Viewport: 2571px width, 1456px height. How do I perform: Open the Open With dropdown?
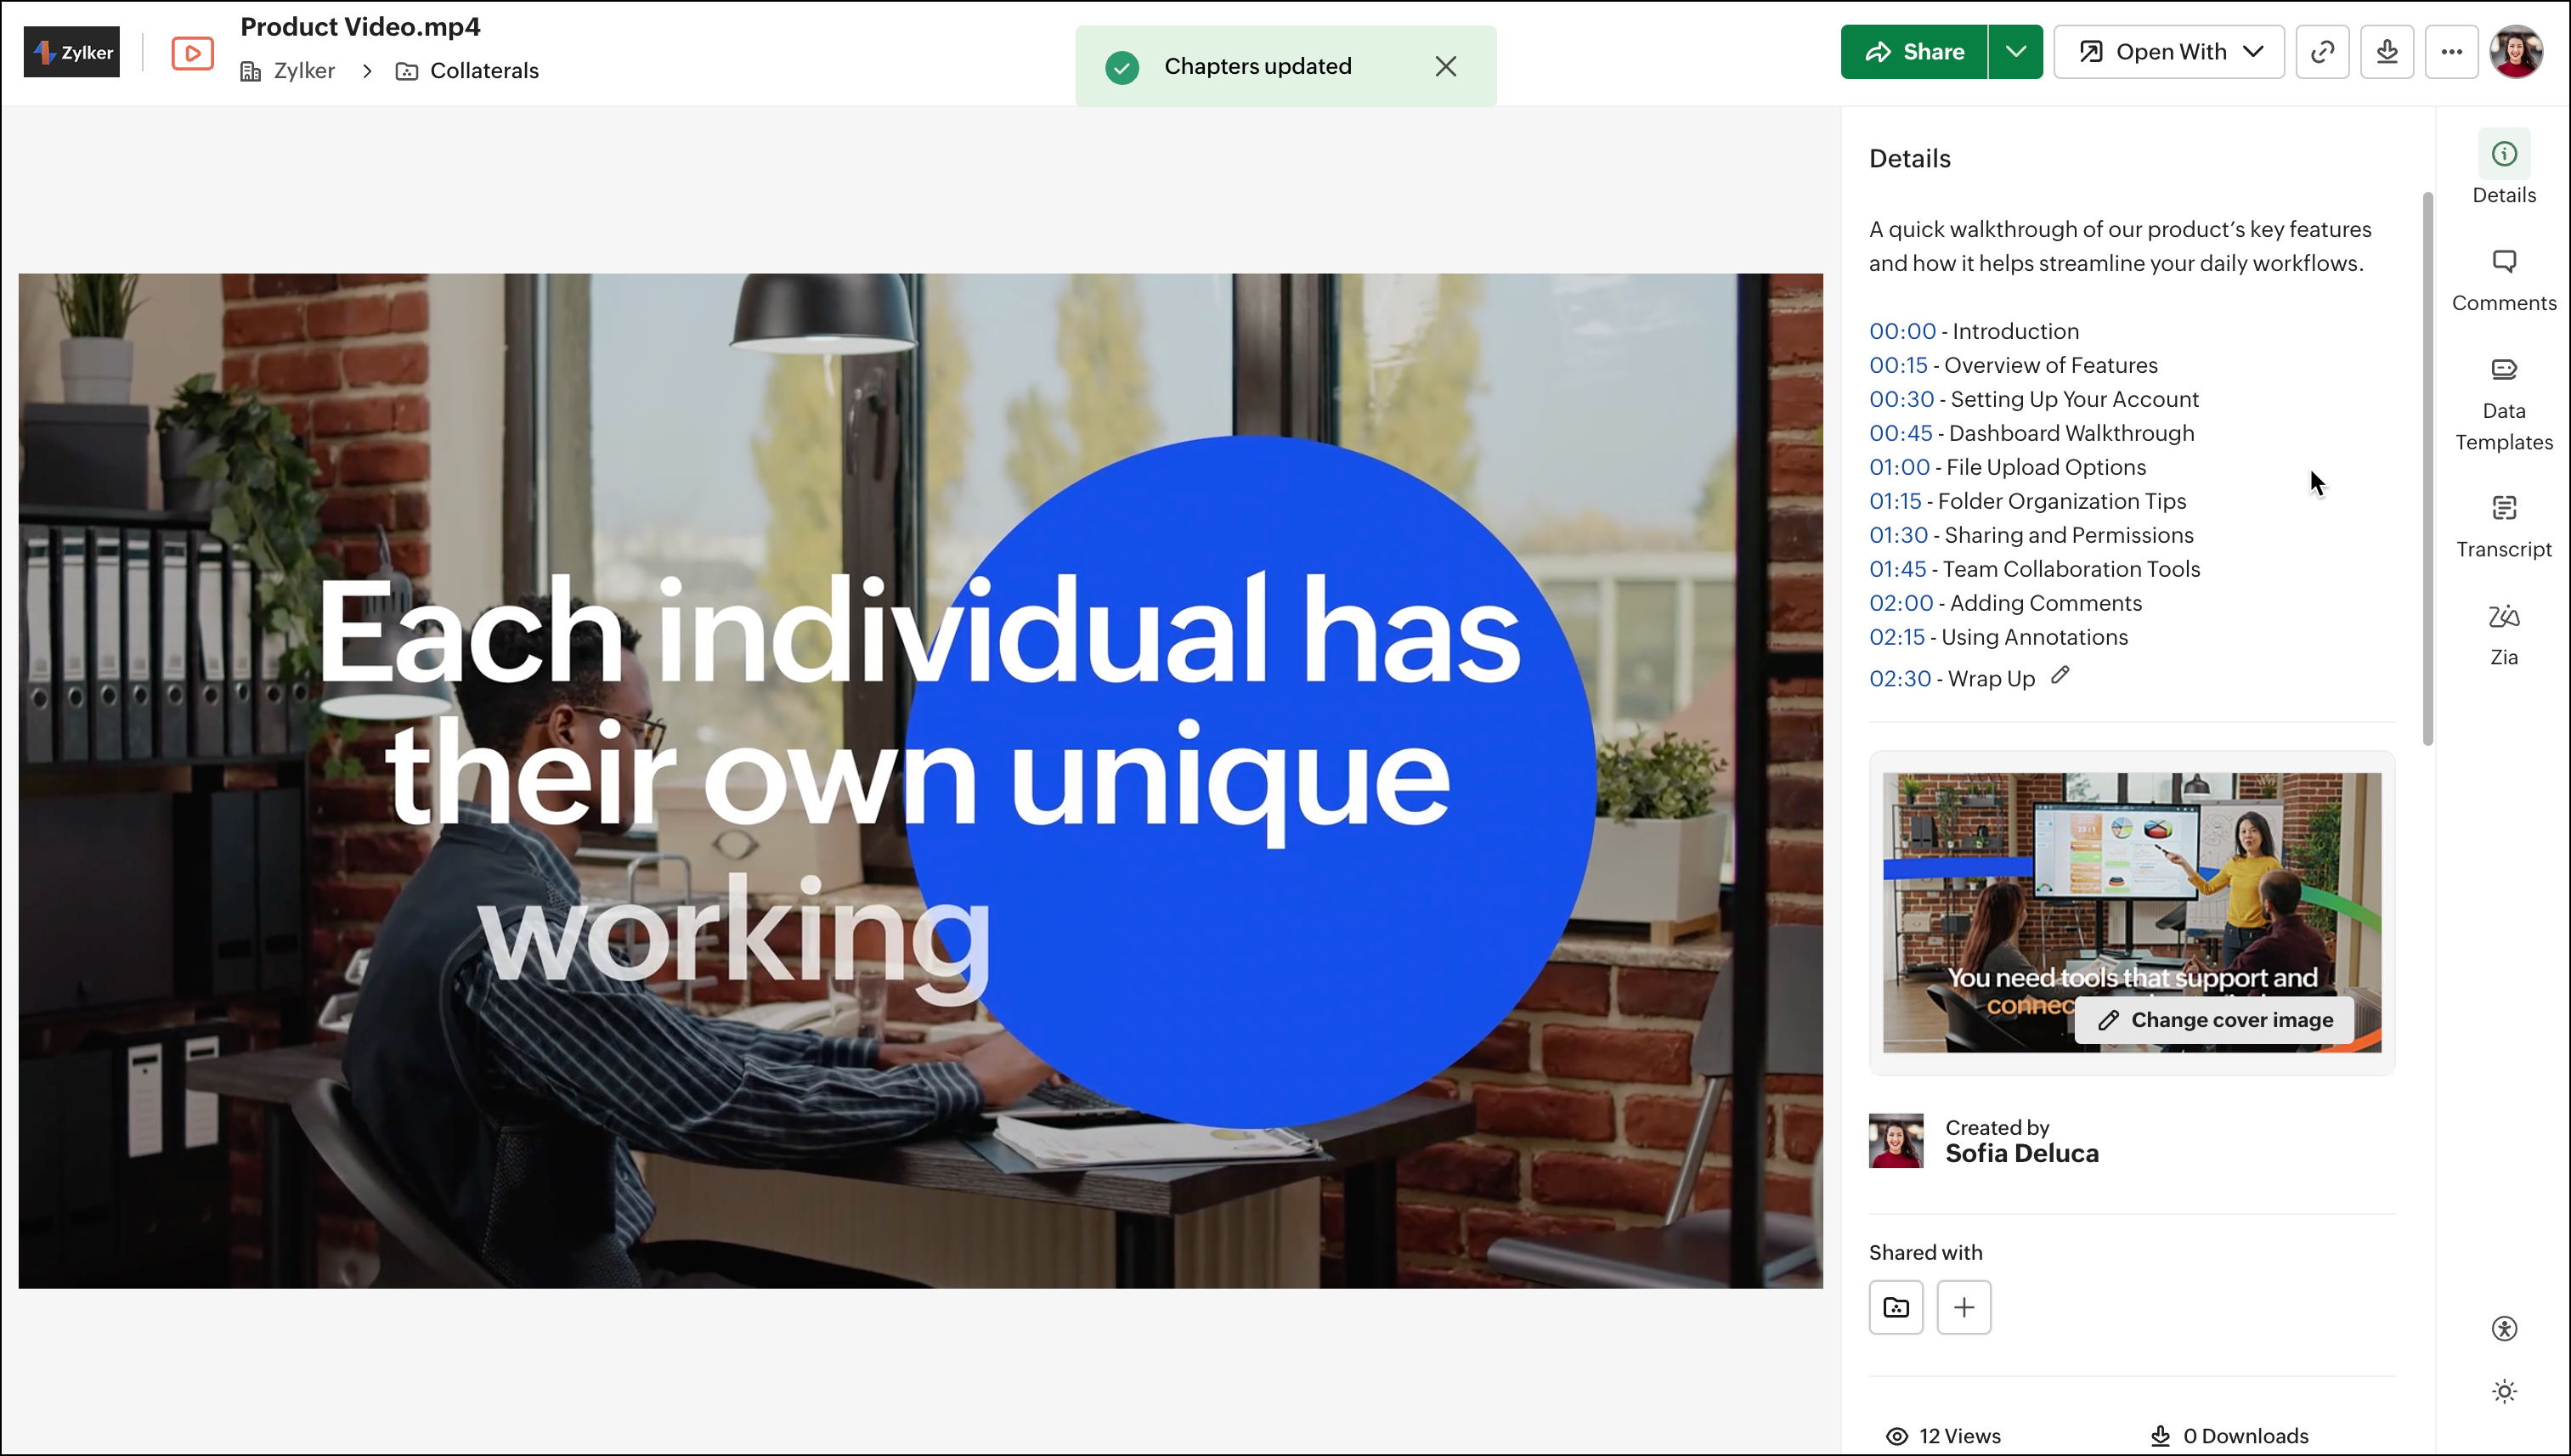2169,52
